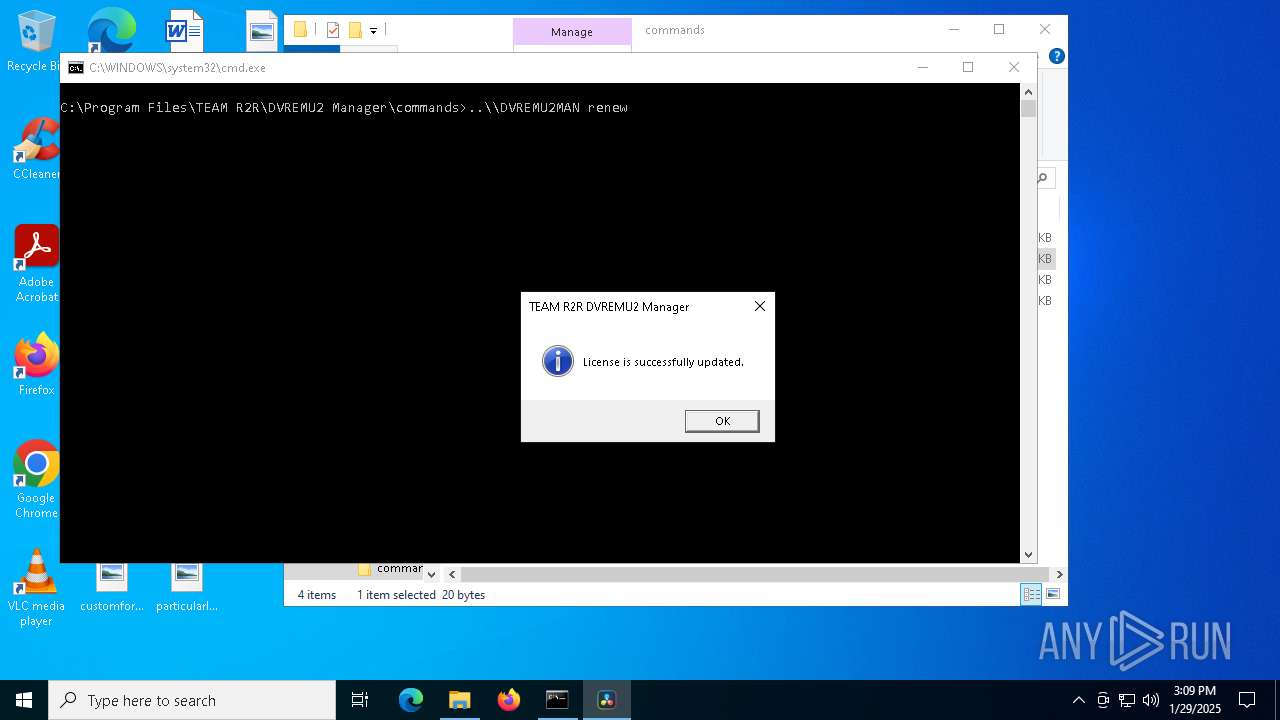This screenshot has width=1280, height=720.
Task: Open Edge from the taskbar
Action: (411, 700)
